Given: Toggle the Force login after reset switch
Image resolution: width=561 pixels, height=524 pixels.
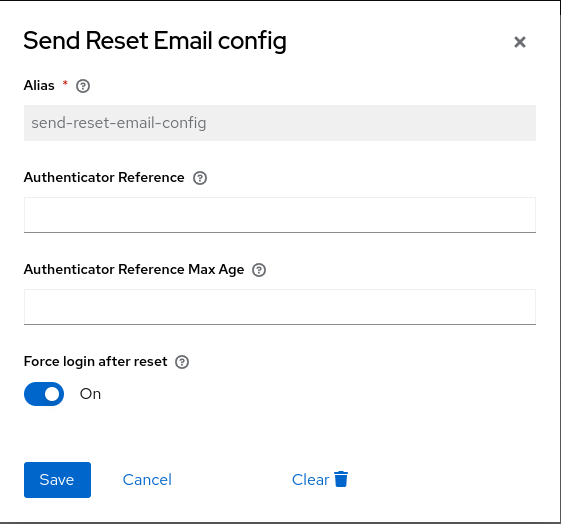Looking at the screenshot, I should [44, 394].
